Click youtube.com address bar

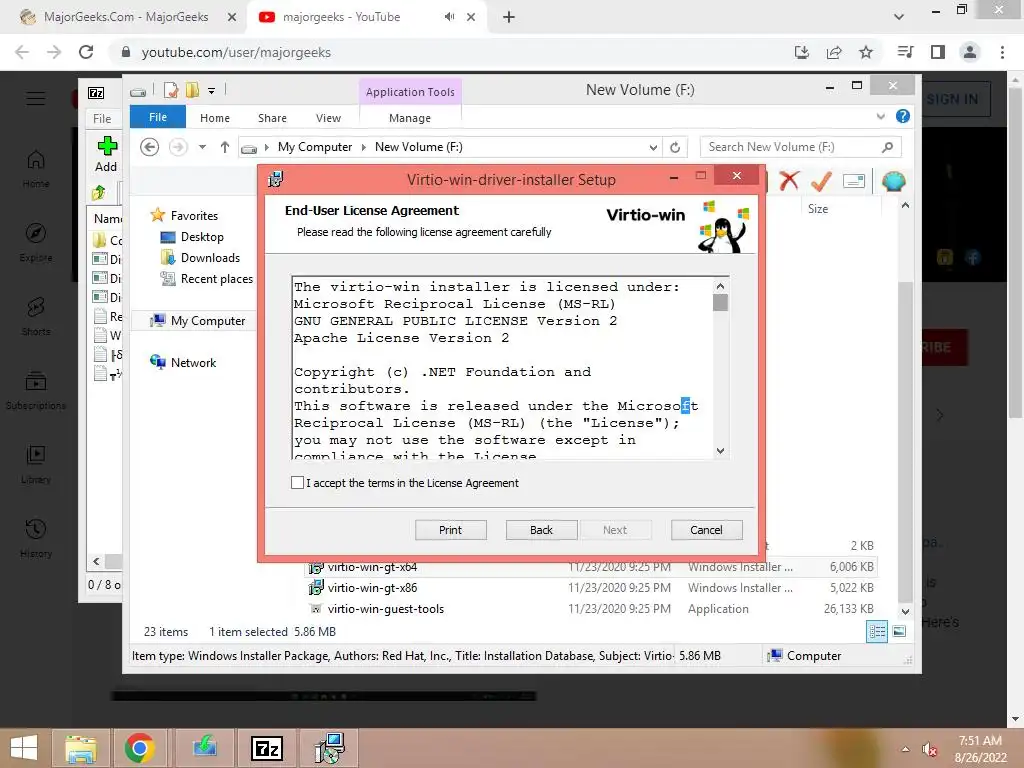[451, 52]
